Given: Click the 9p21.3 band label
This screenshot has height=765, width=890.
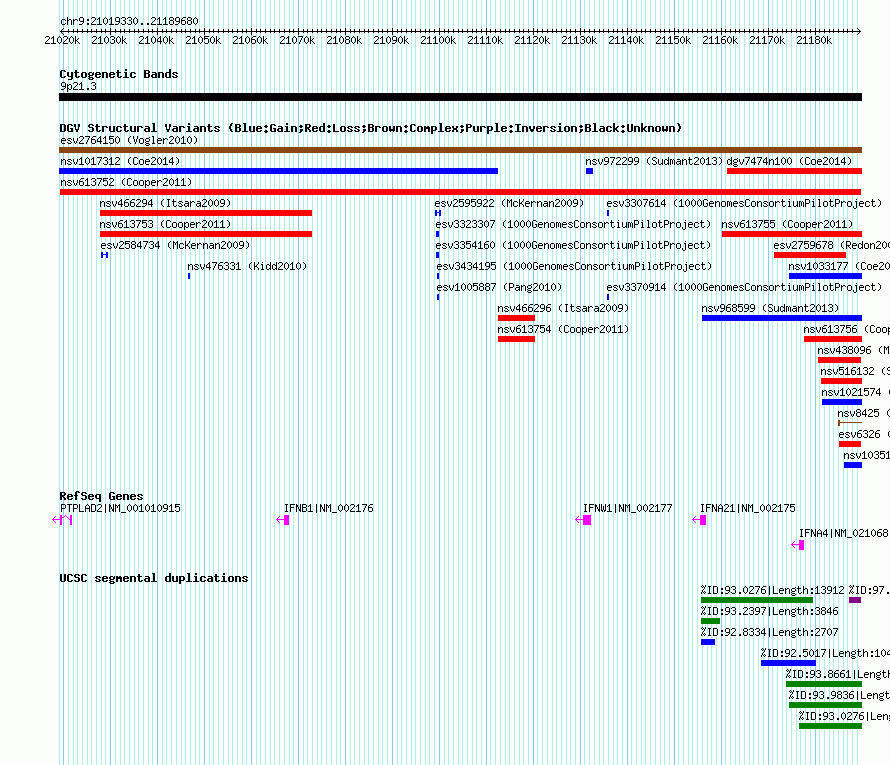Looking at the screenshot, I should pyautogui.click(x=78, y=86).
